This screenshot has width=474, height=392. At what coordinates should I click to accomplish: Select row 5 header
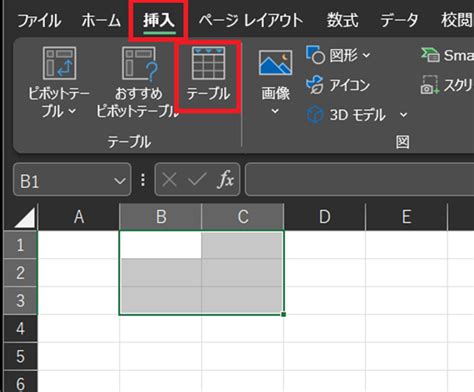tap(20, 356)
